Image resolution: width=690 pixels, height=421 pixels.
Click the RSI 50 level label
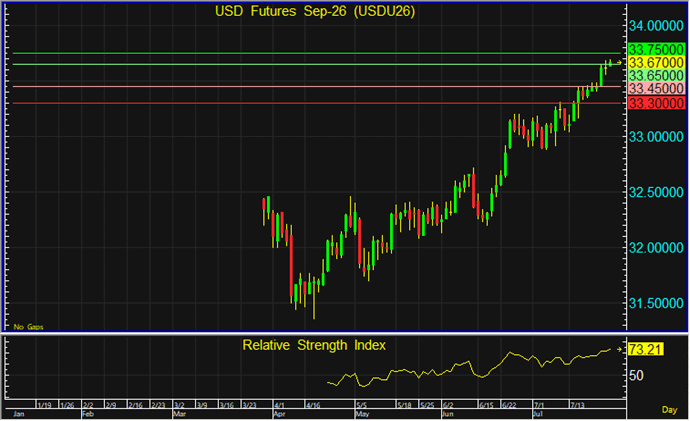click(636, 376)
